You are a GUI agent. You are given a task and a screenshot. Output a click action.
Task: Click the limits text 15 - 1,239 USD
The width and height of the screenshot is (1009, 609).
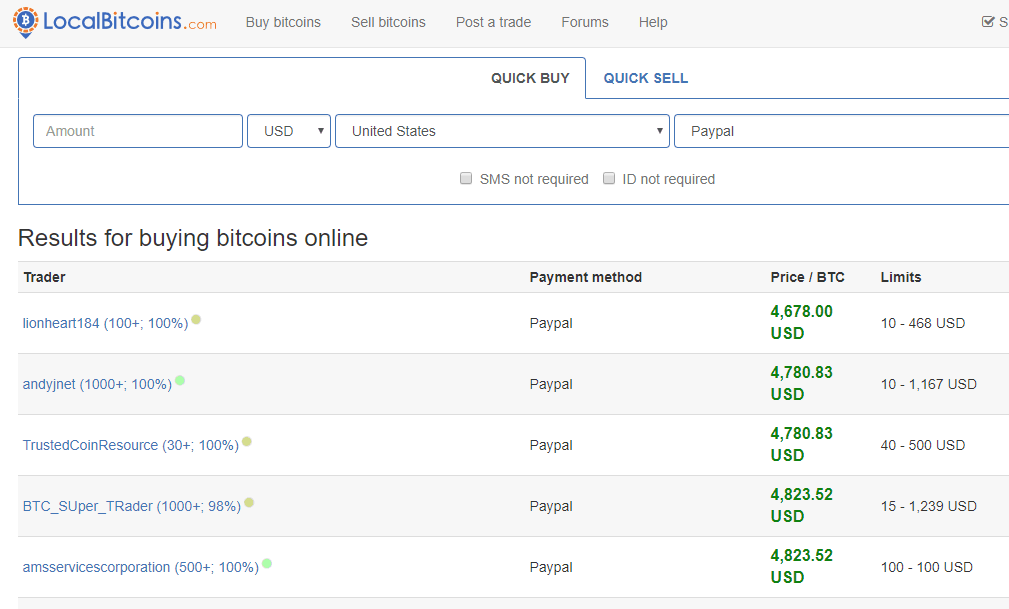click(929, 507)
